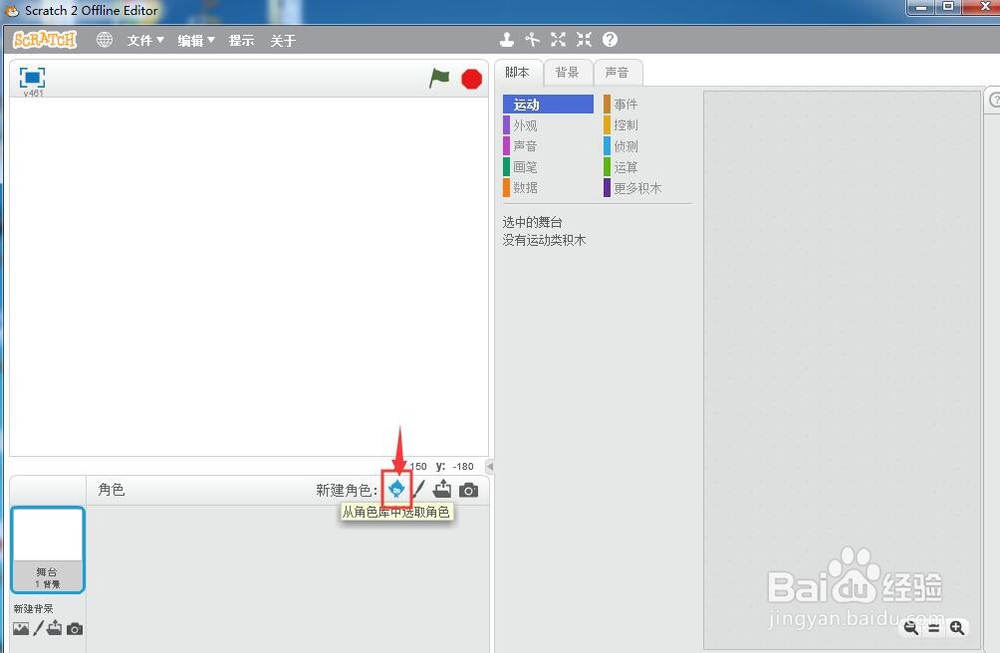Click the block help question icon
The image size is (1000, 653).
[610, 40]
